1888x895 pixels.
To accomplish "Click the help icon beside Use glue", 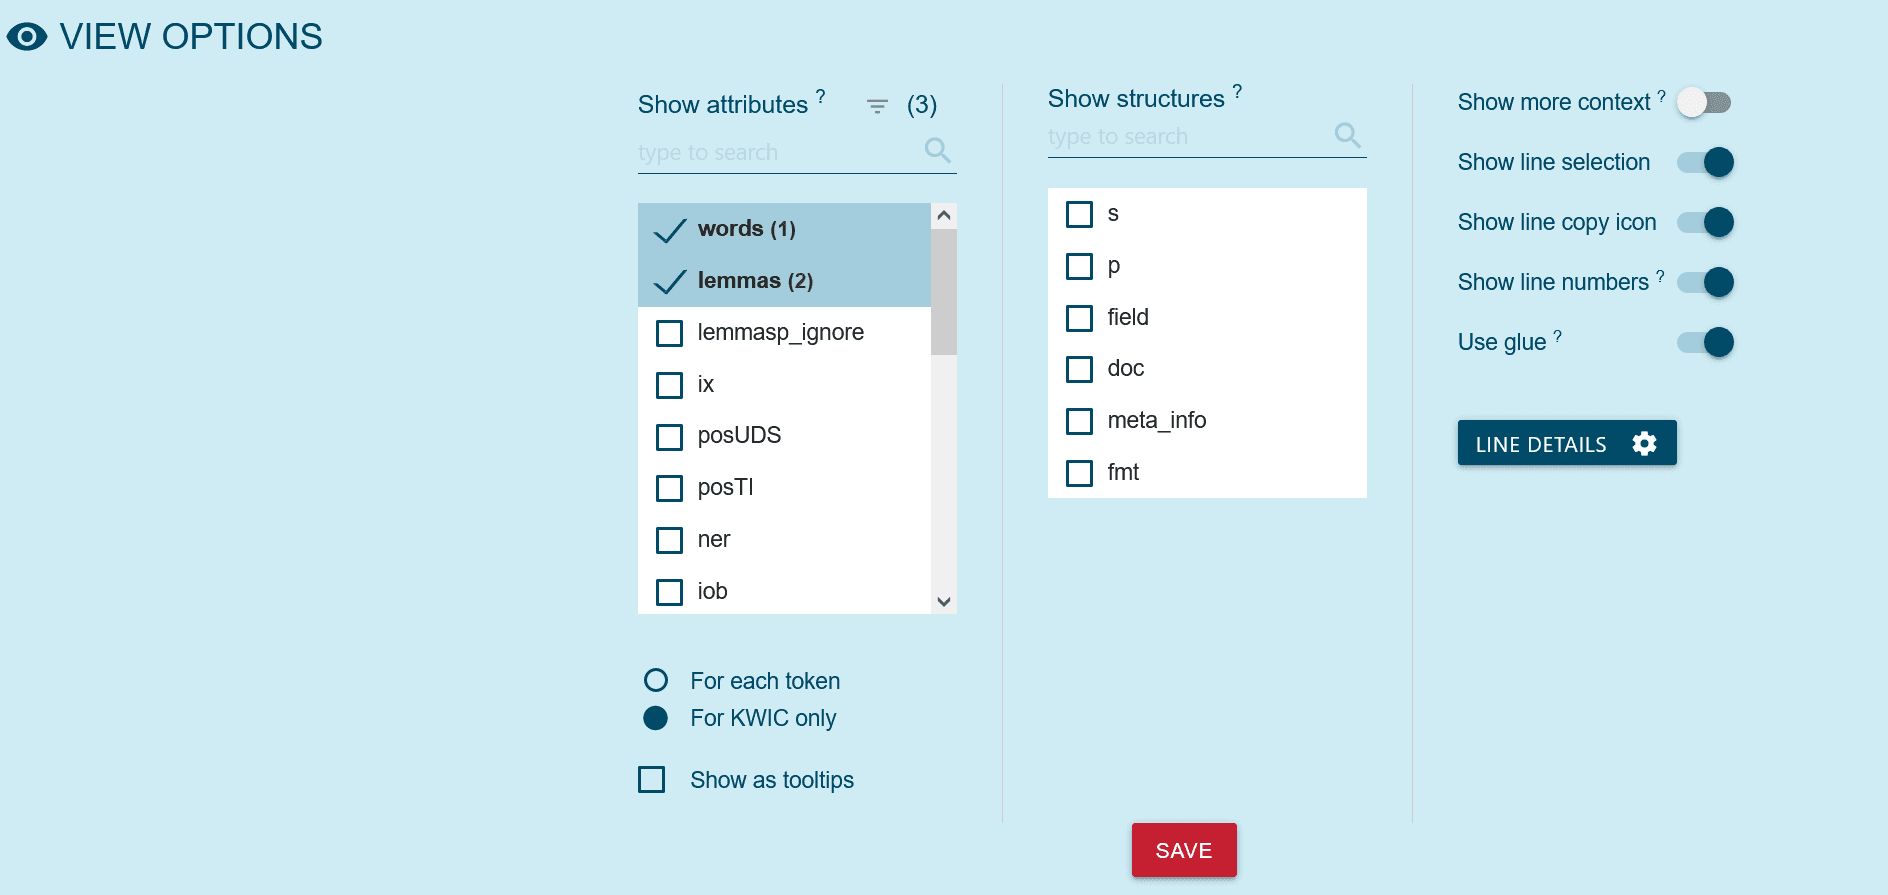I will [x=1558, y=336].
